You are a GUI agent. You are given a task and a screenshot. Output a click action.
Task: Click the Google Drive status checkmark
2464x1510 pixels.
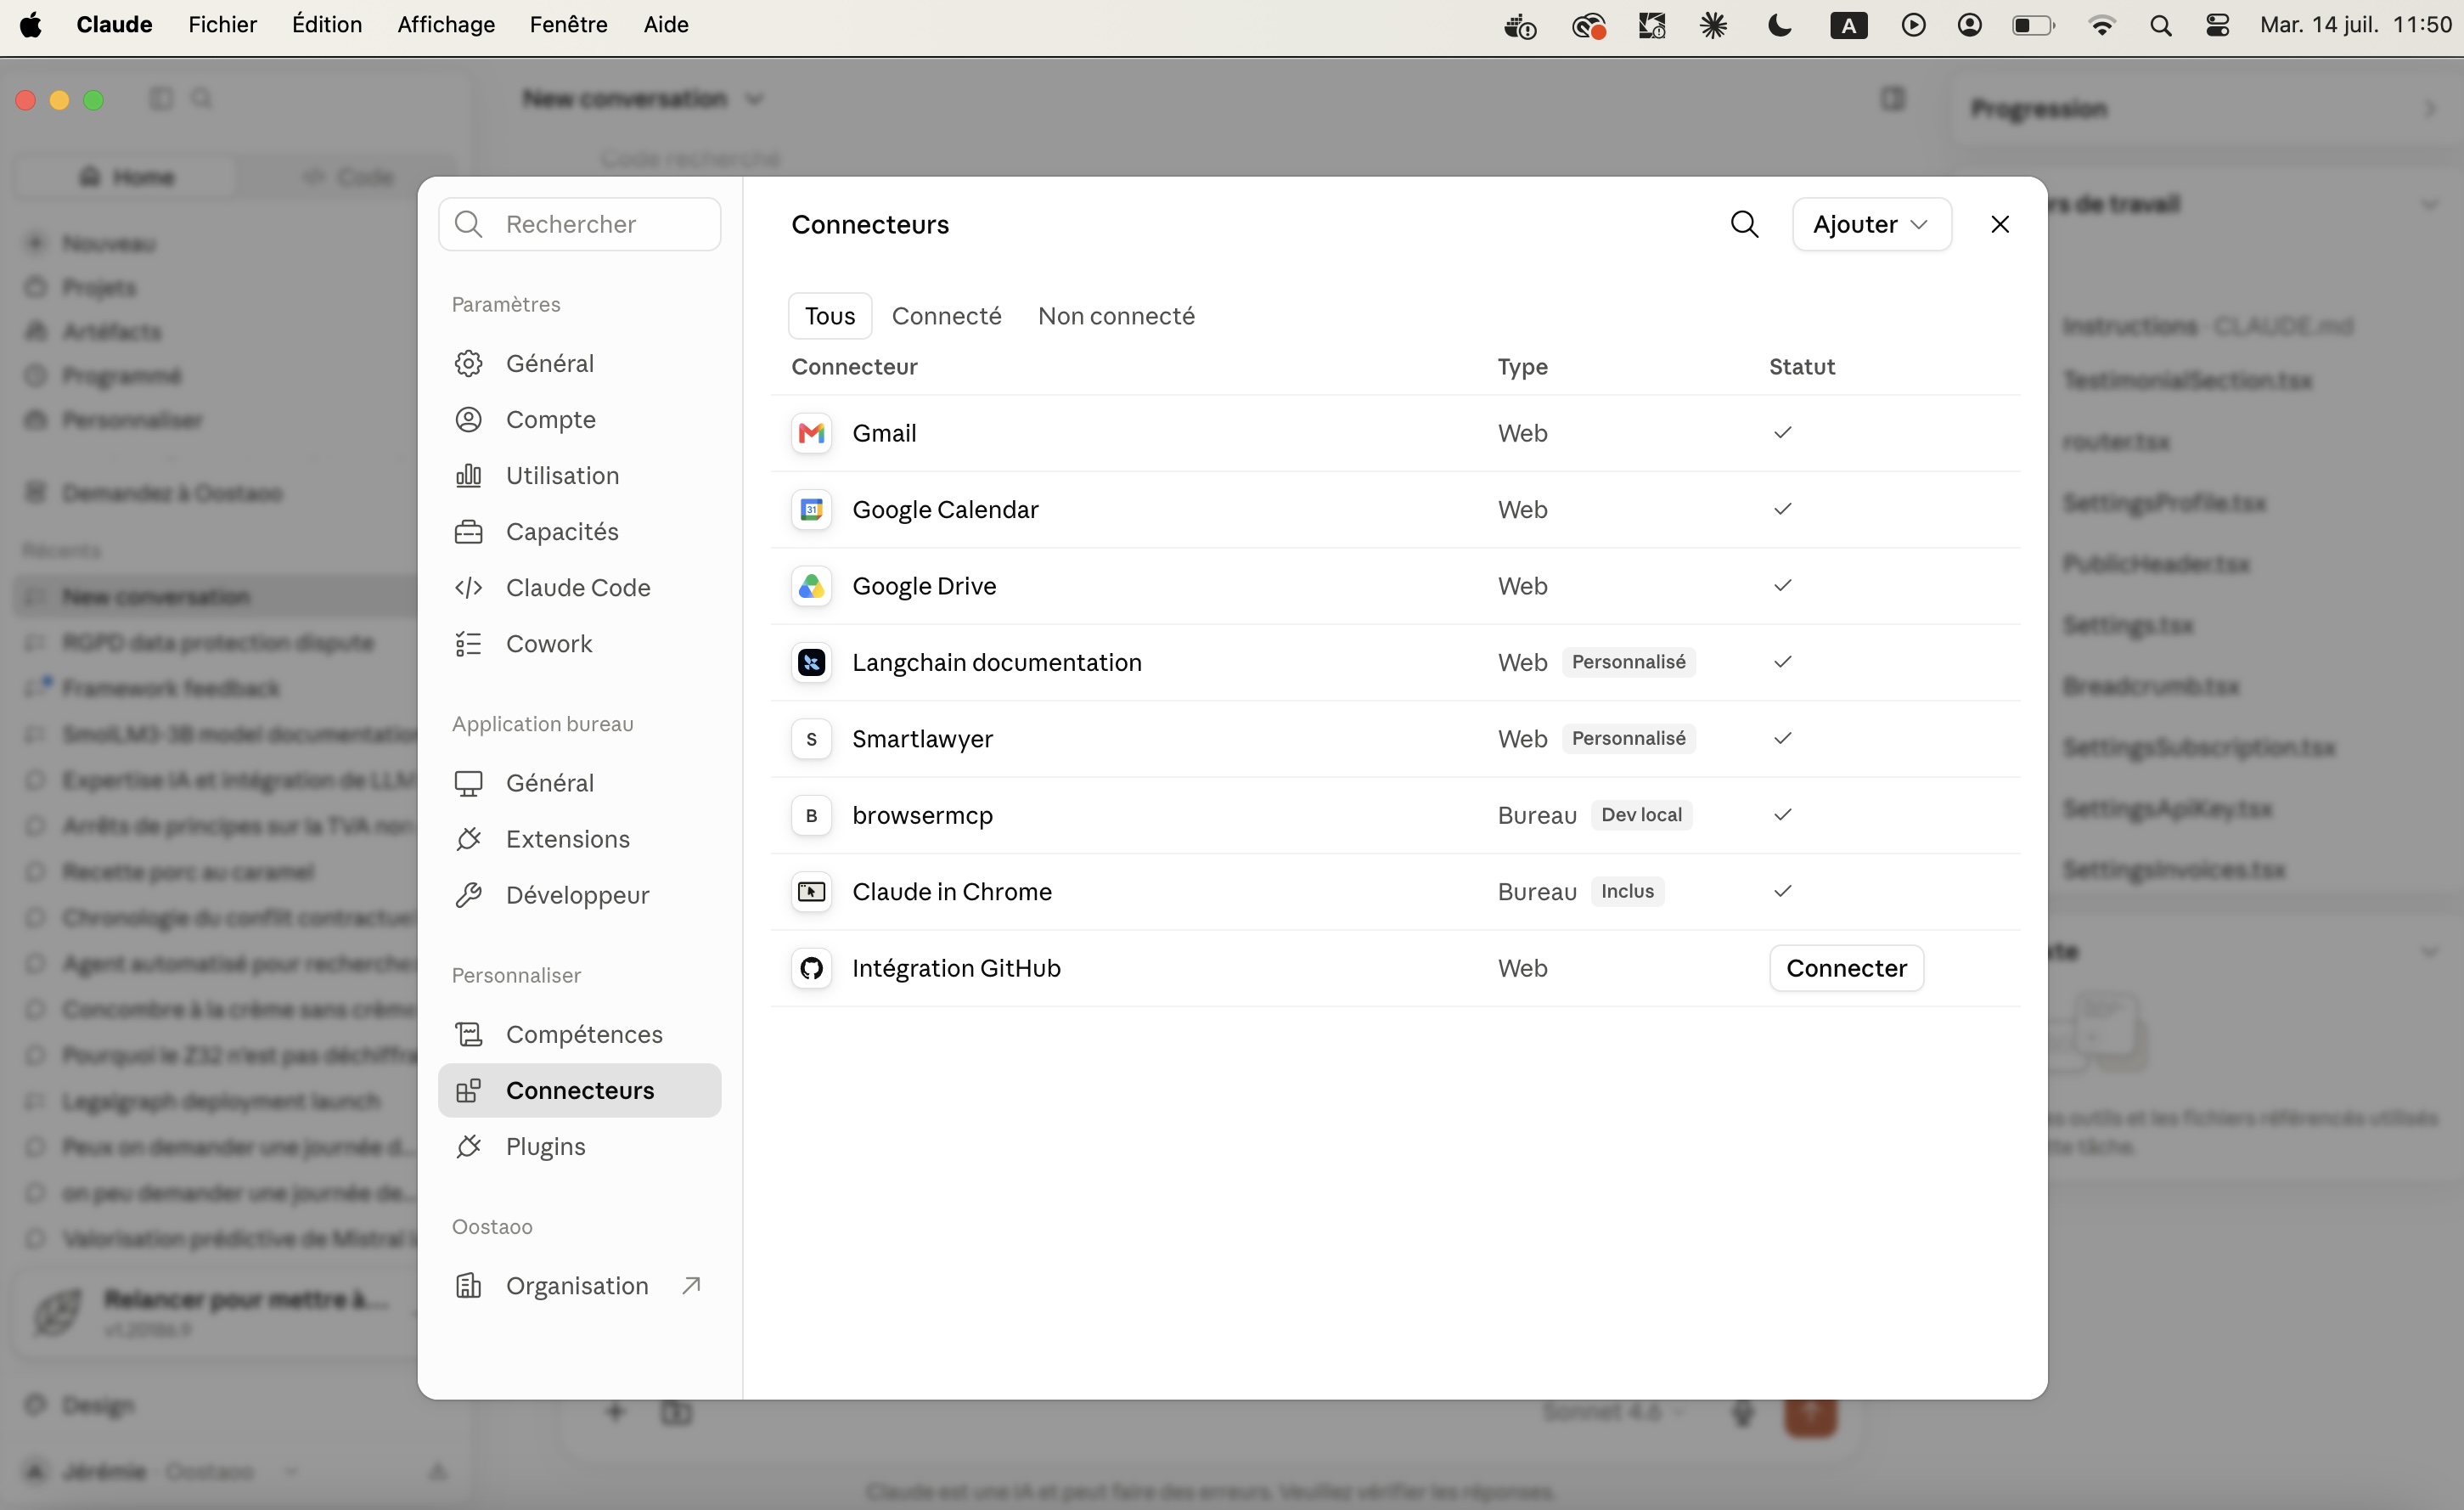[1782, 585]
